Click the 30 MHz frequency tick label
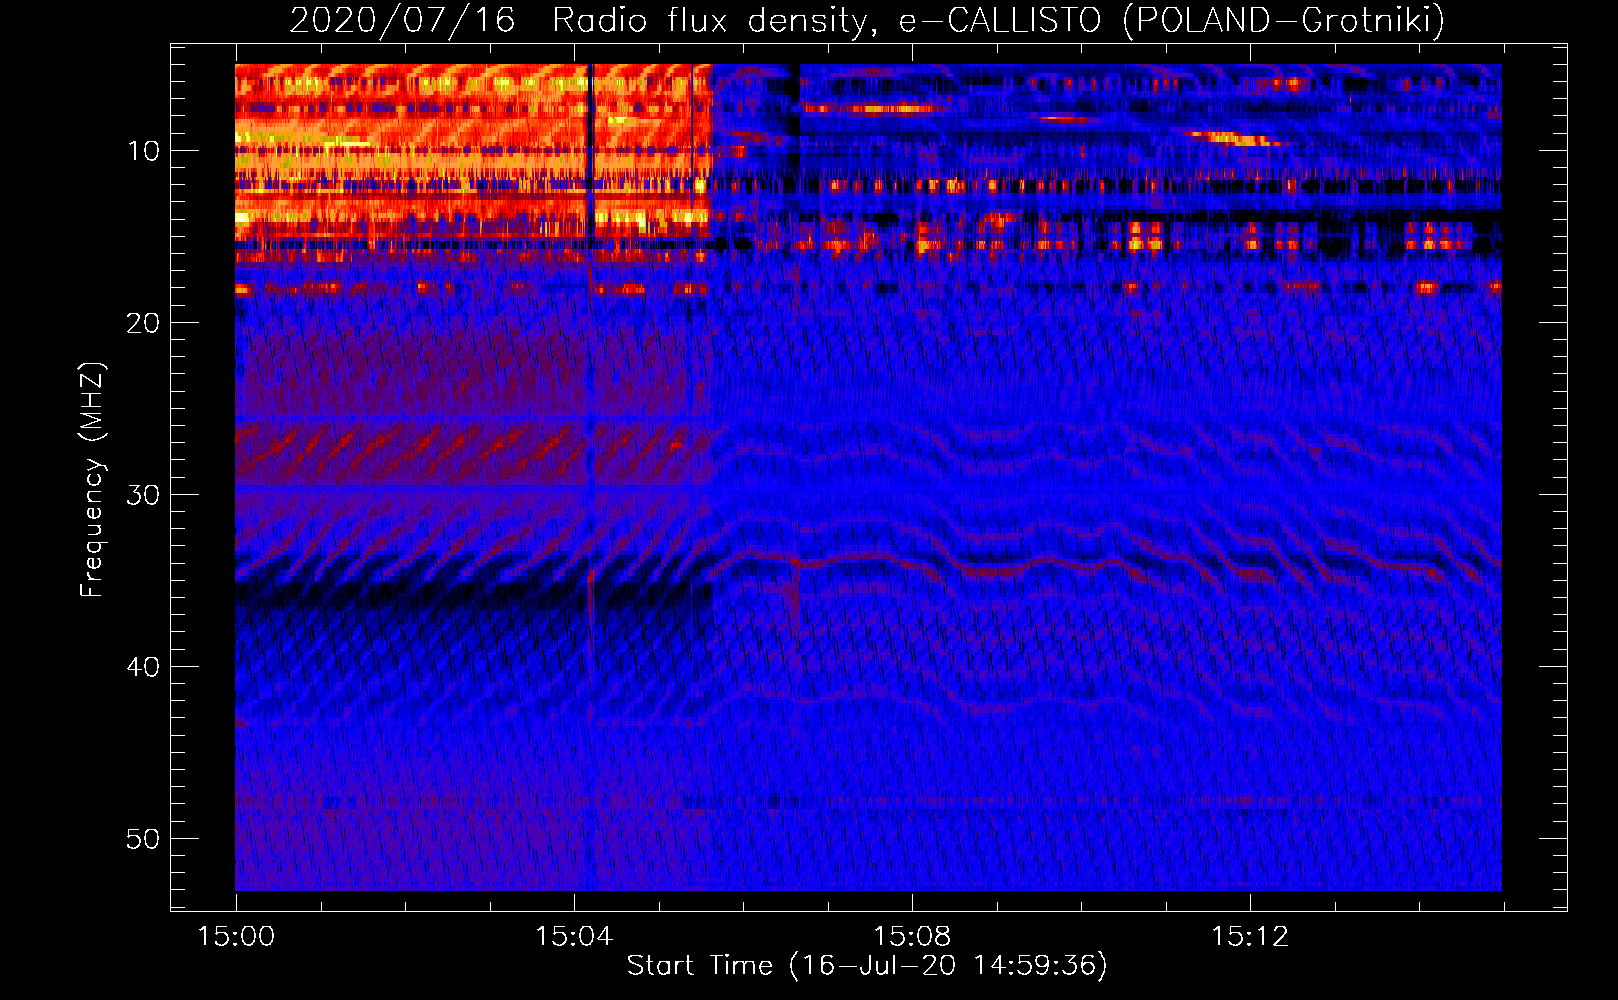This screenshot has width=1618, height=1000. 144,495
